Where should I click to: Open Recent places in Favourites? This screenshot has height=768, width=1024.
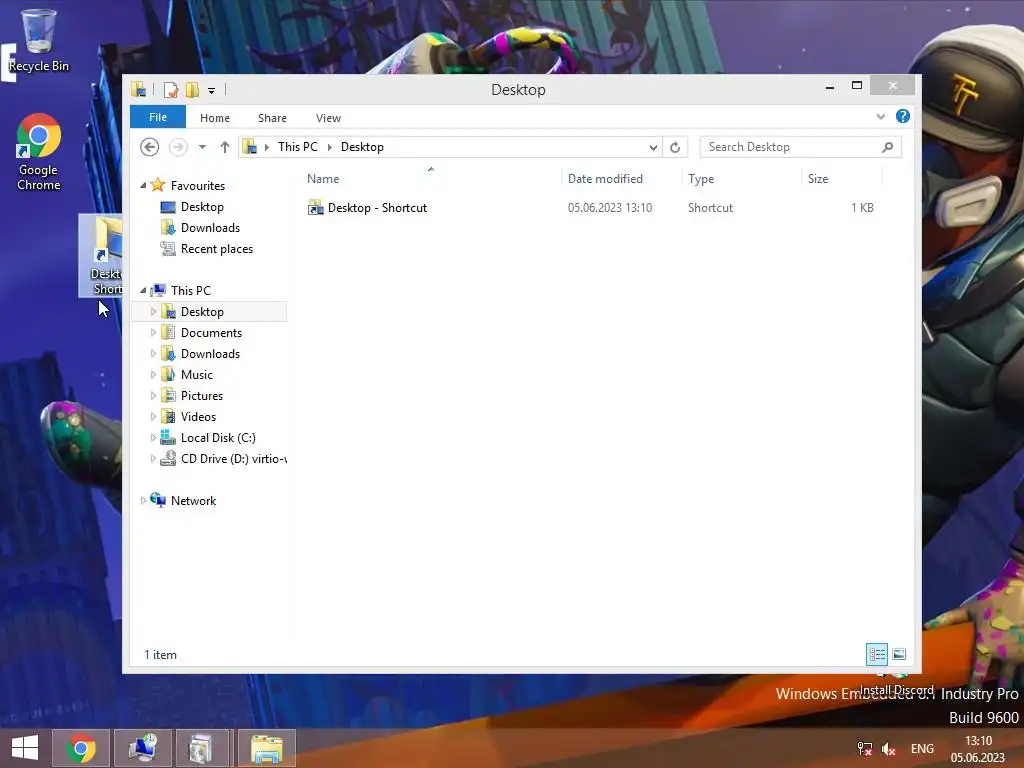[x=217, y=249]
